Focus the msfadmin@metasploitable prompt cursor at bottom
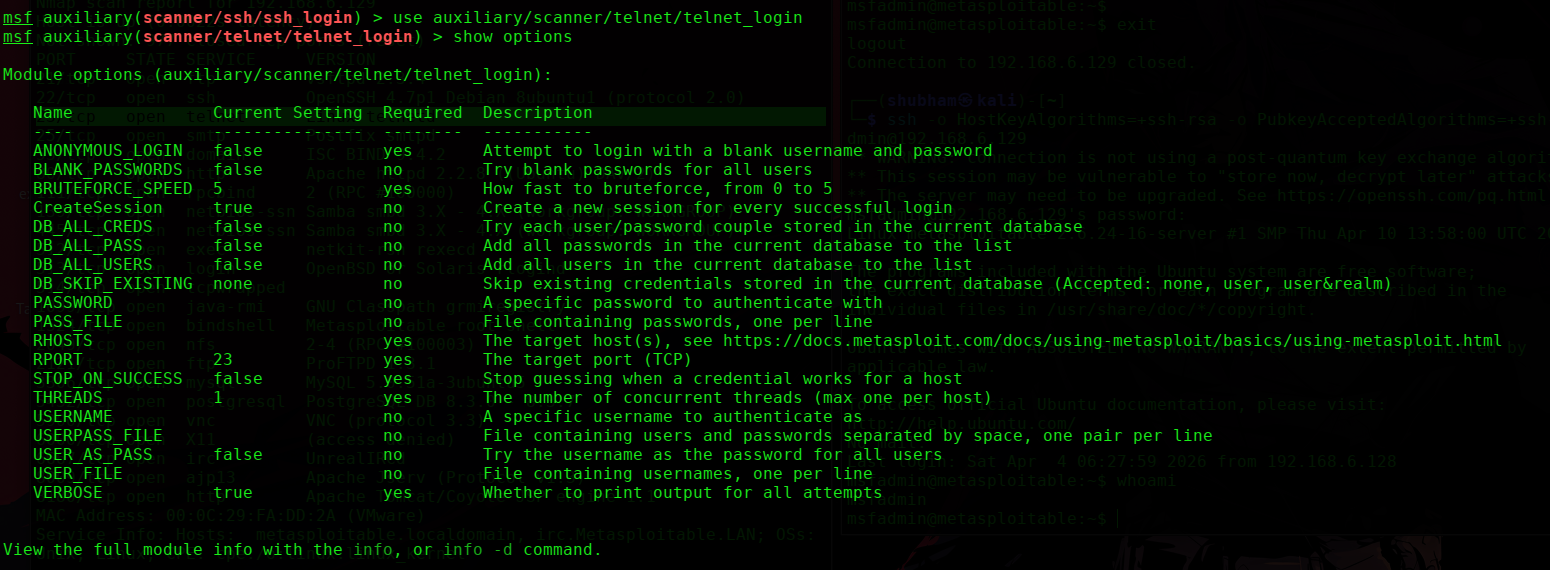The height and width of the screenshot is (570, 1550). pyautogui.click(x=1116, y=519)
